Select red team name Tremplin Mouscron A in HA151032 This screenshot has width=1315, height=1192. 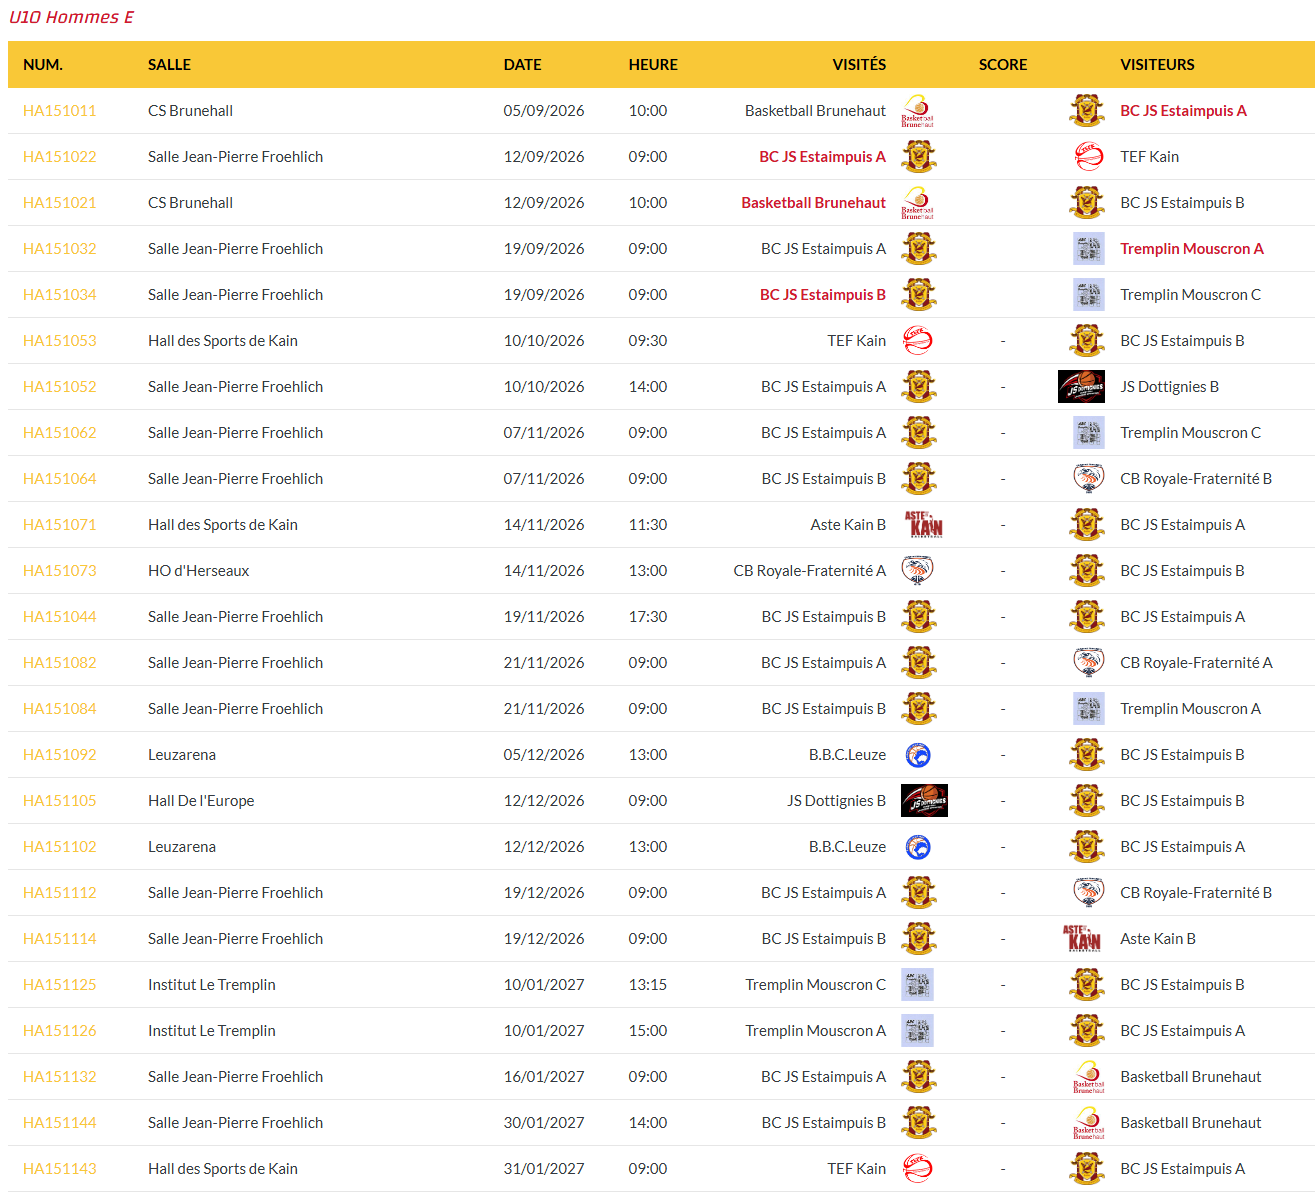pos(1192,249)
